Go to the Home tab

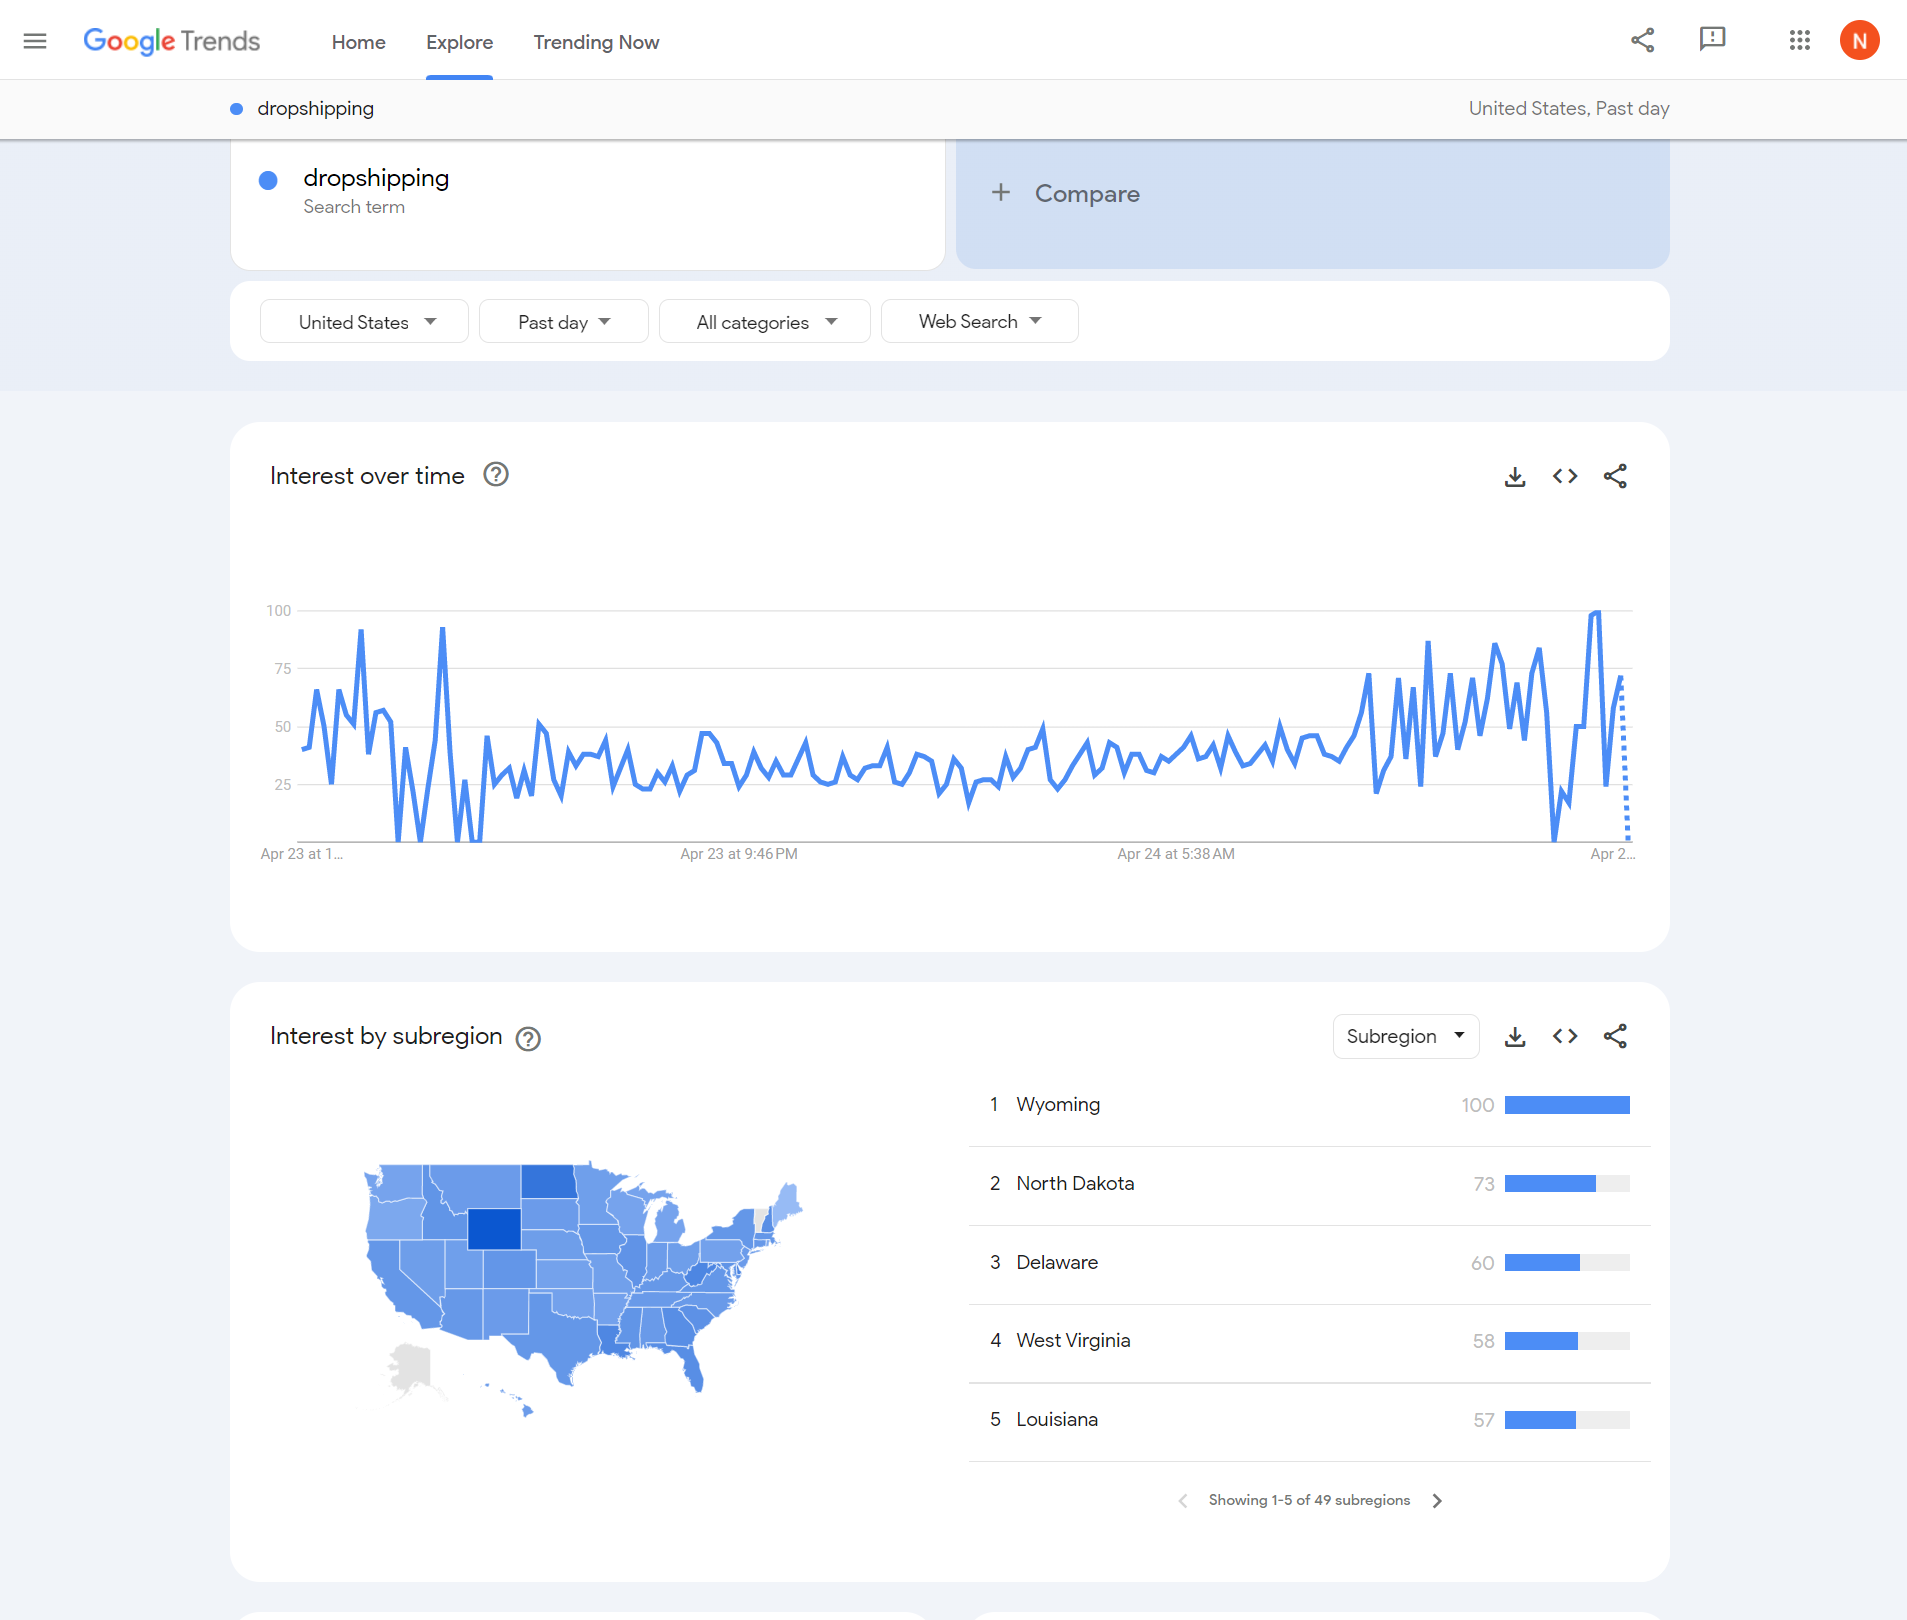[358, 42]
